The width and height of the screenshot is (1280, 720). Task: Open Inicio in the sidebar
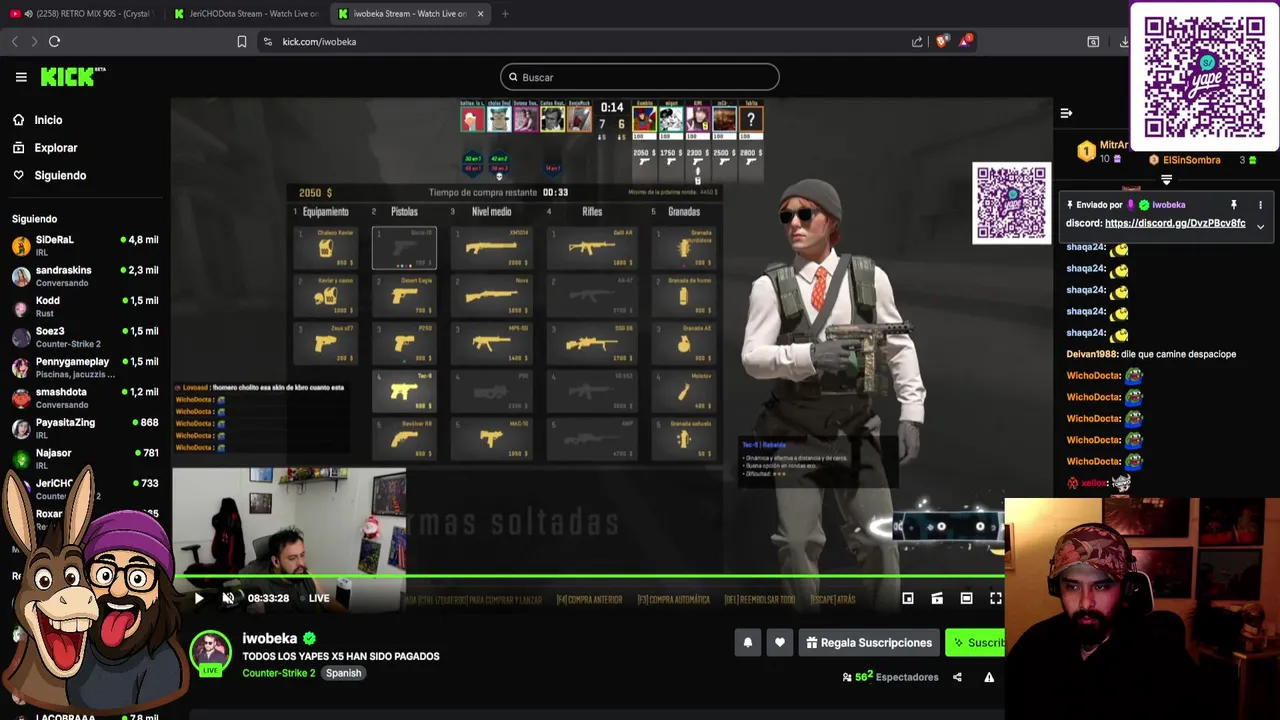(x=48, y=120)
